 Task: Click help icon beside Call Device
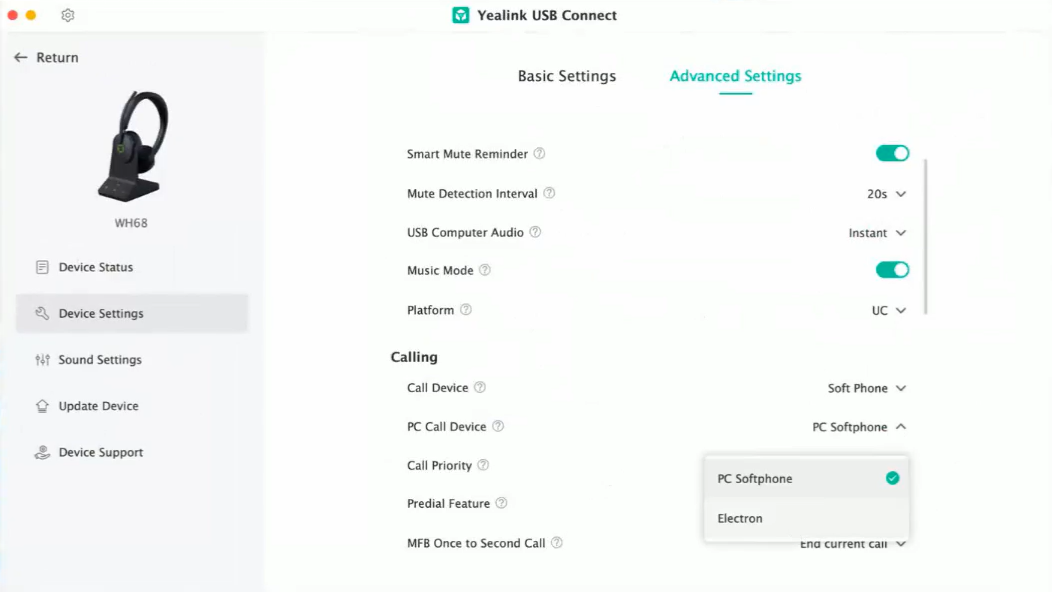[x=480, y=387]
